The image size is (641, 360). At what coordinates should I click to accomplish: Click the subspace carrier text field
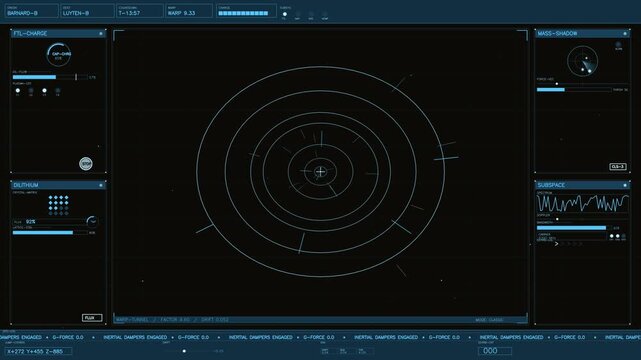(x=572, y=237)
